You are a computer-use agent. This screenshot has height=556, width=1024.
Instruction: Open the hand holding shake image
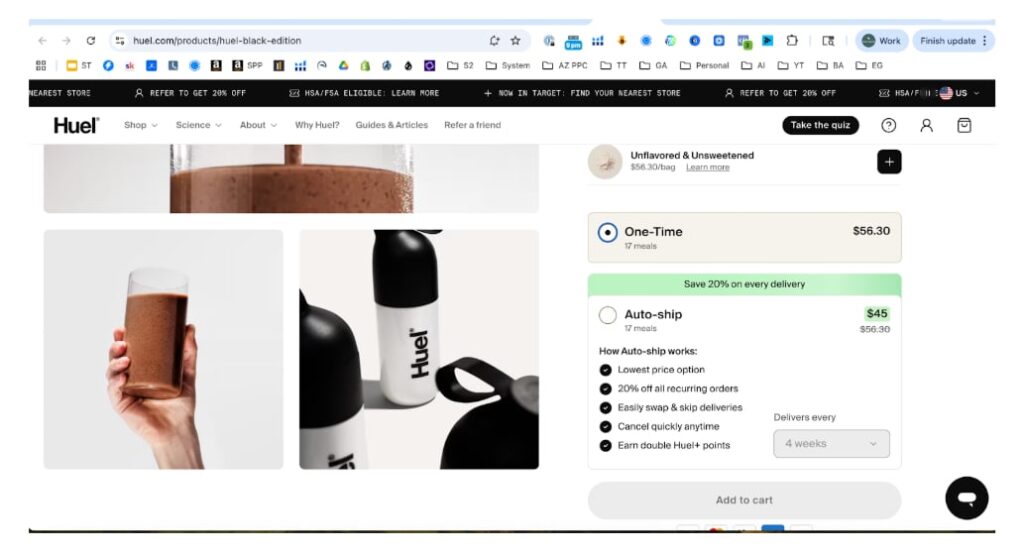[x=163, y=349]
